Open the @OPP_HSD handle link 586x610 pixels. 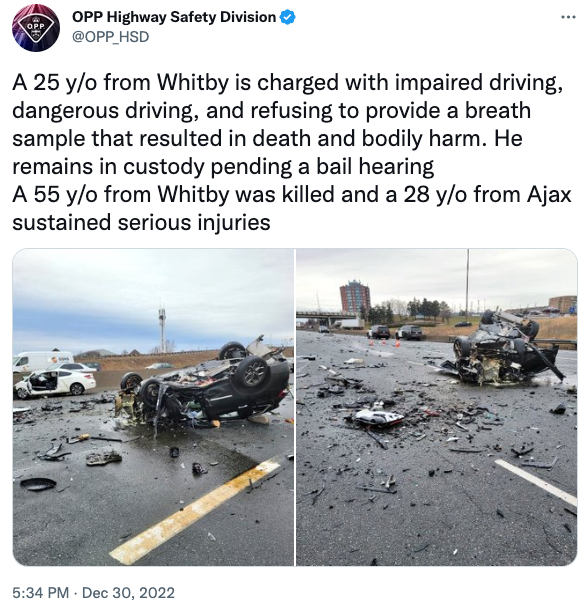point(111,37)
